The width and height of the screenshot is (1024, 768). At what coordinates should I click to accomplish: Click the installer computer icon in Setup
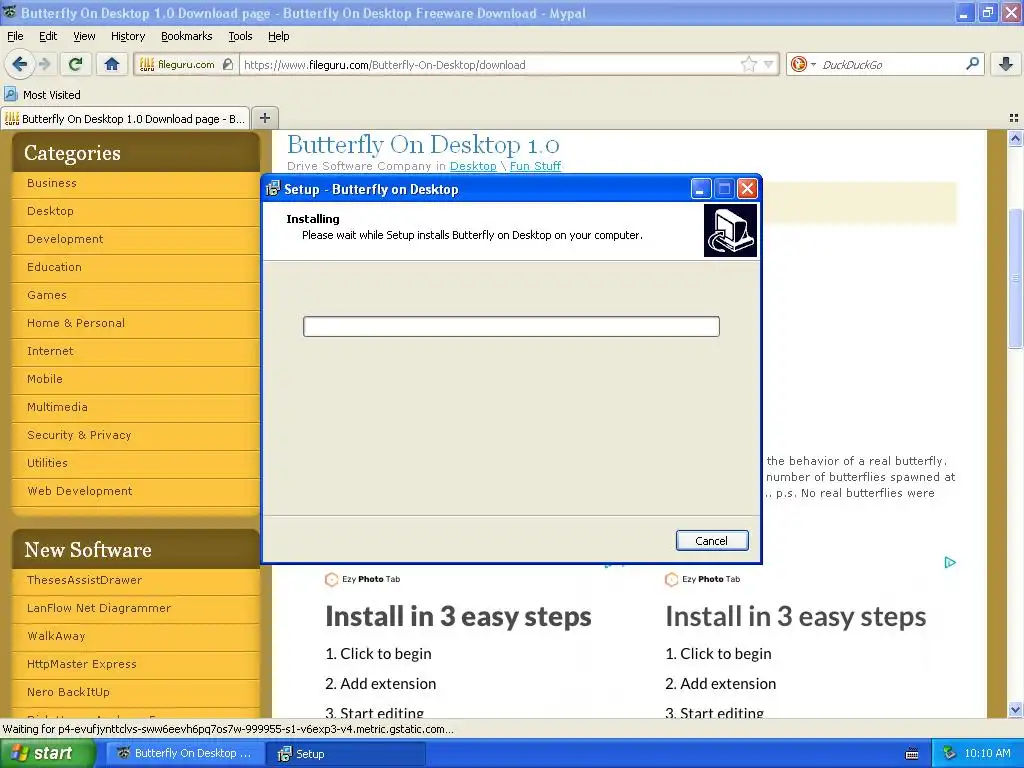click(x=730, y=231)
